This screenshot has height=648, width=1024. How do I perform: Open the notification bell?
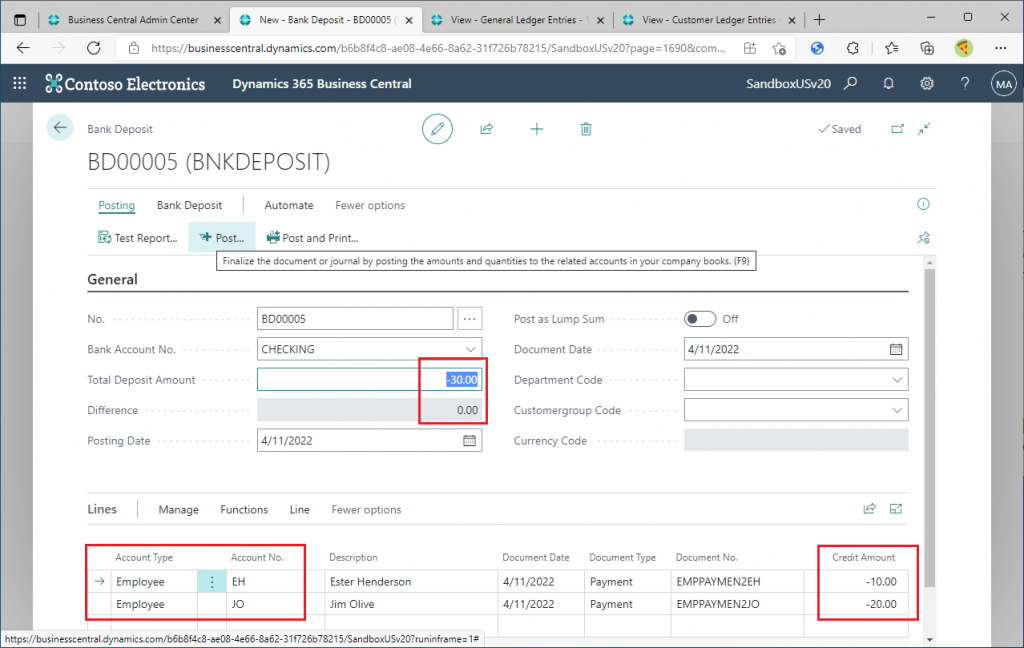pyautogui.click(x=888, y=84)
